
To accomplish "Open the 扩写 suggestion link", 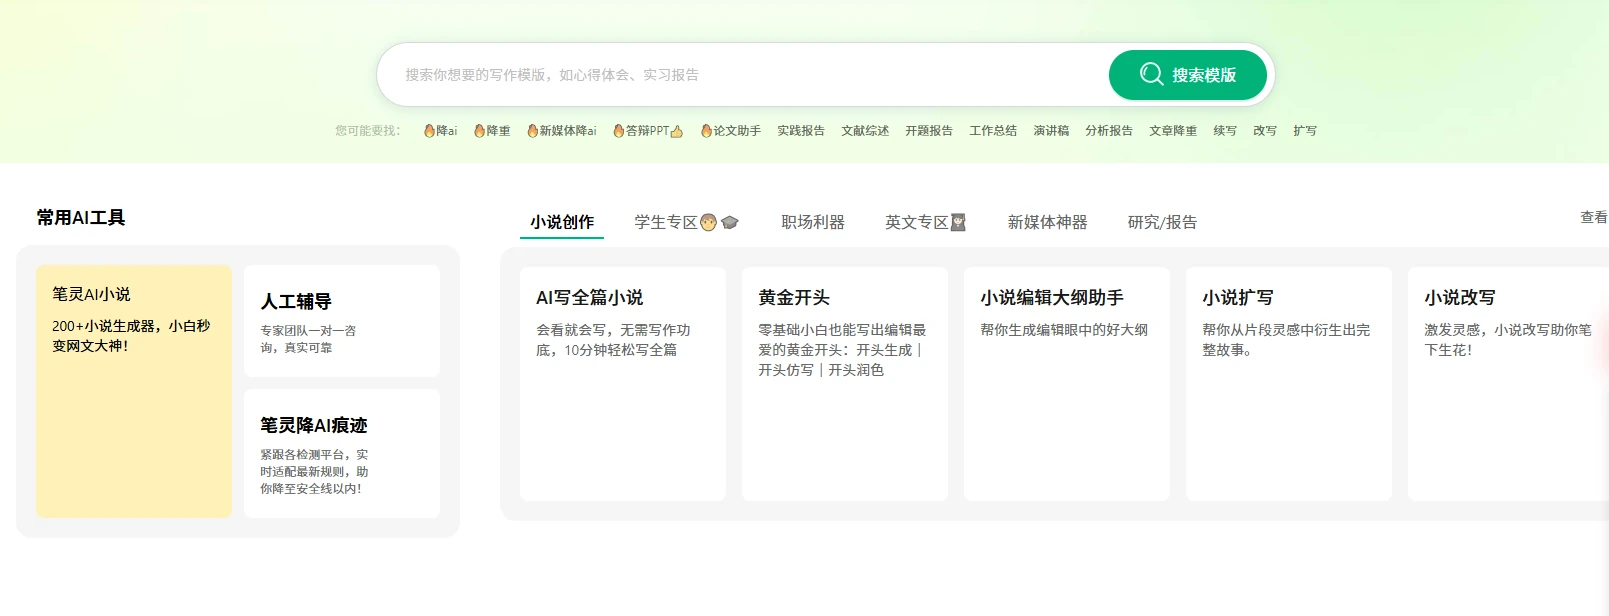I will (1305, 131).
